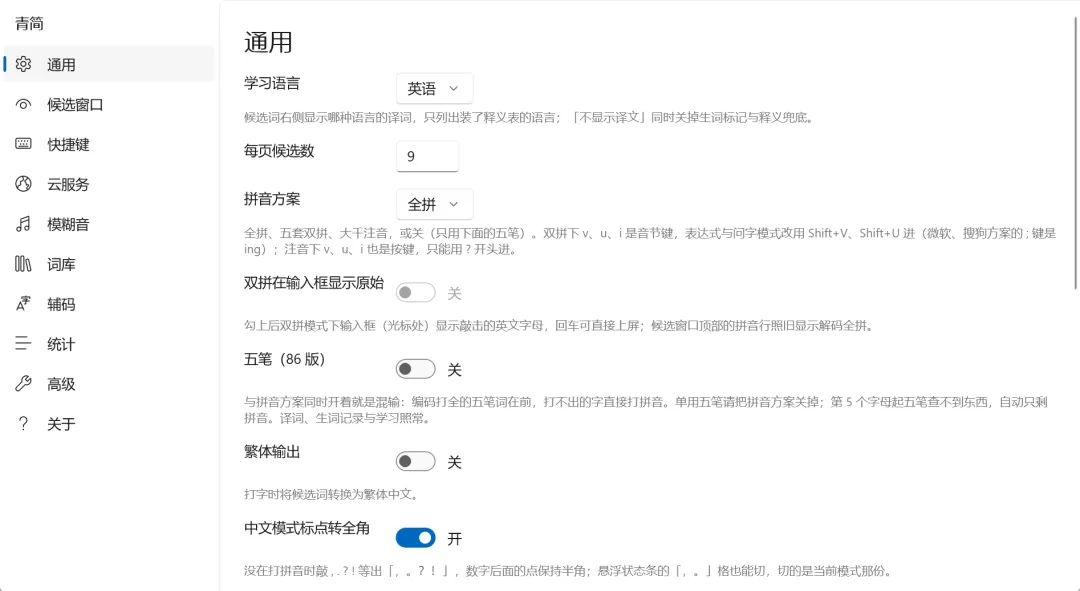This screenshot has height=591, width=1080.
Task: Click the music note icon for 模糊音
Action: [23, 224]
